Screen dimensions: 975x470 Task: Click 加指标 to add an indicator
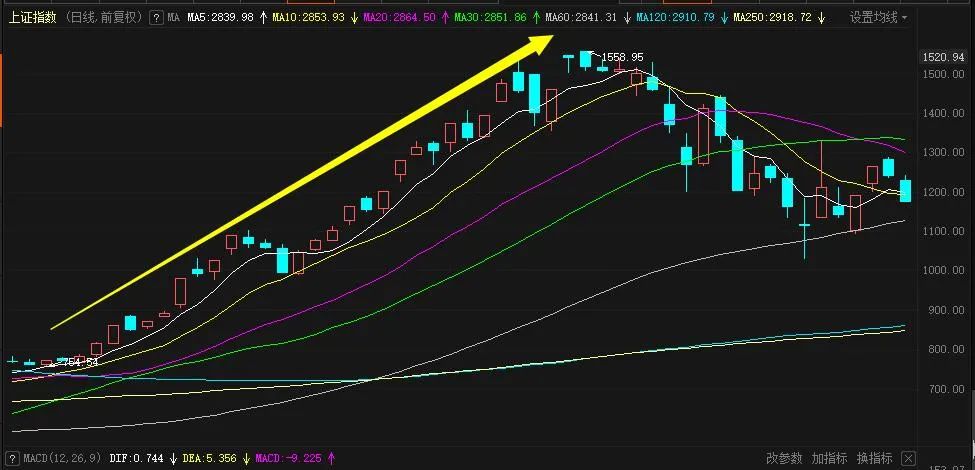(829, 458)
